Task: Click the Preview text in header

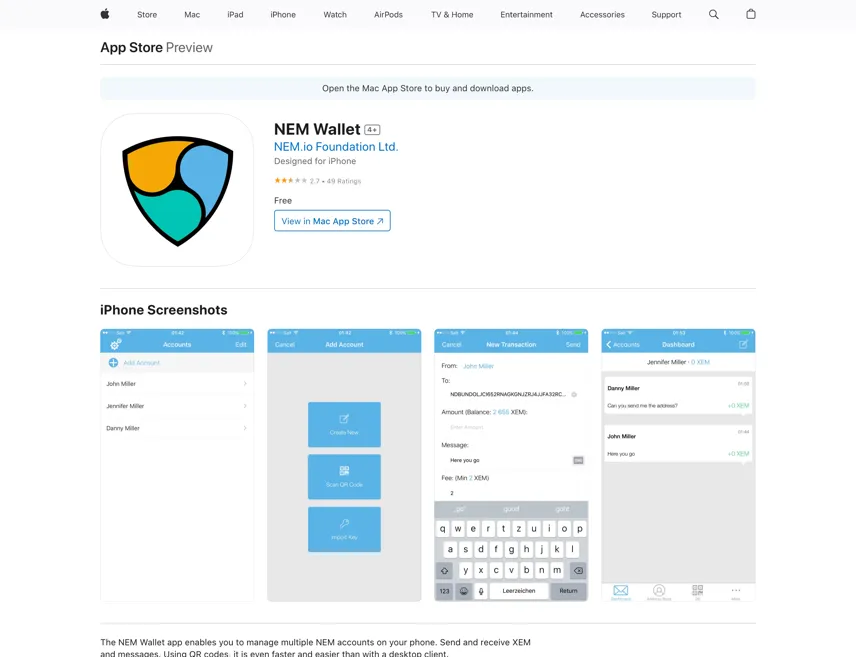Action: (x=189, y=48)
